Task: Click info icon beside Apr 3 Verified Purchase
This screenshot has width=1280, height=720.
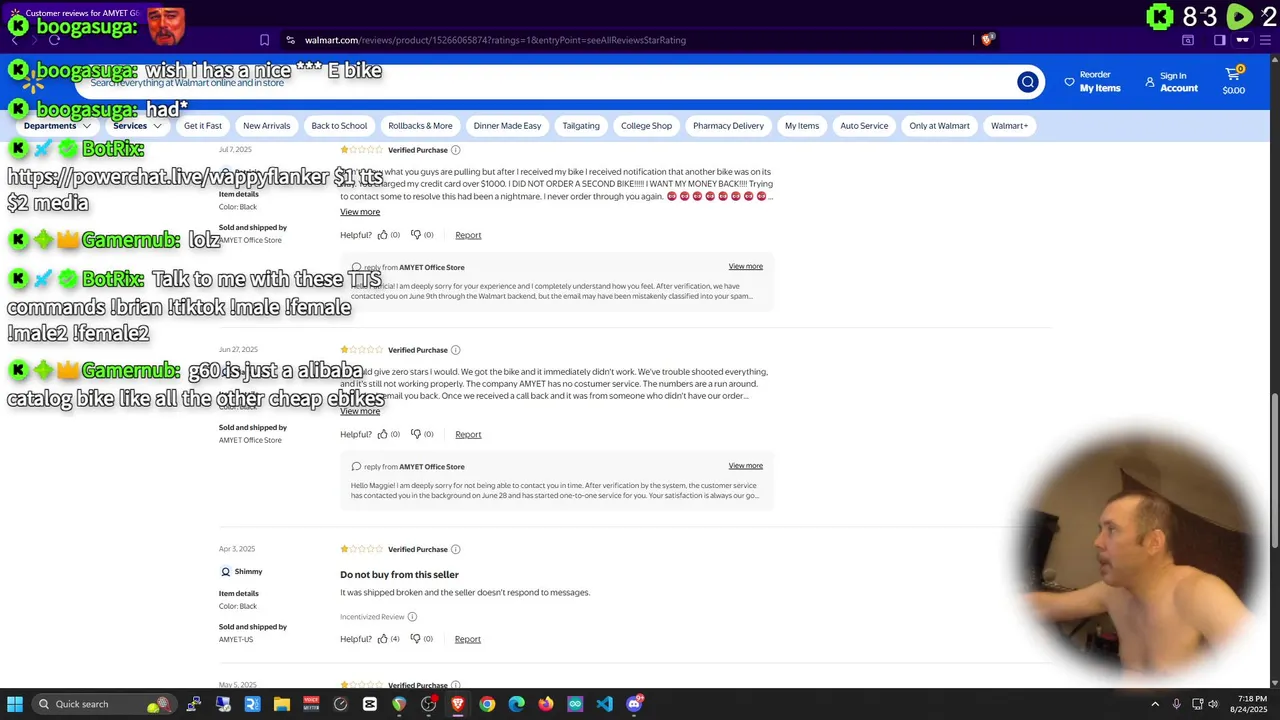Action: coord(455,549)
